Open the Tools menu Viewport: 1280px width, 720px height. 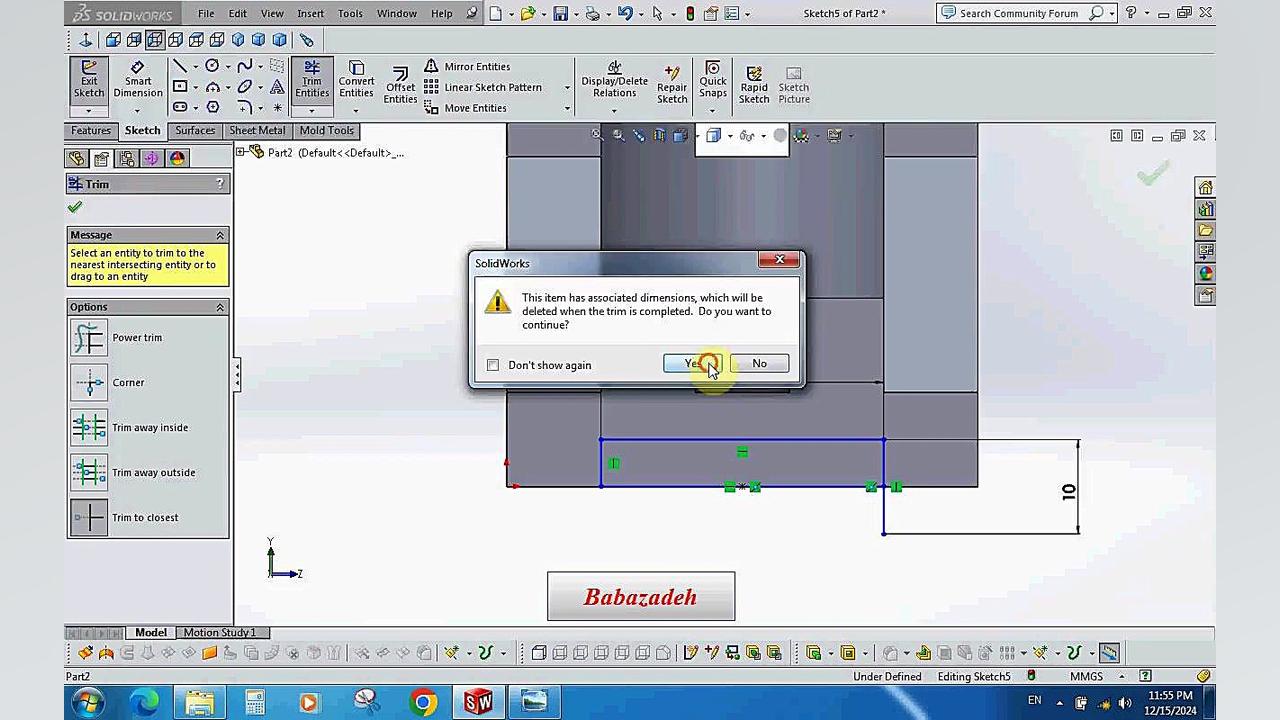[350, 14]
